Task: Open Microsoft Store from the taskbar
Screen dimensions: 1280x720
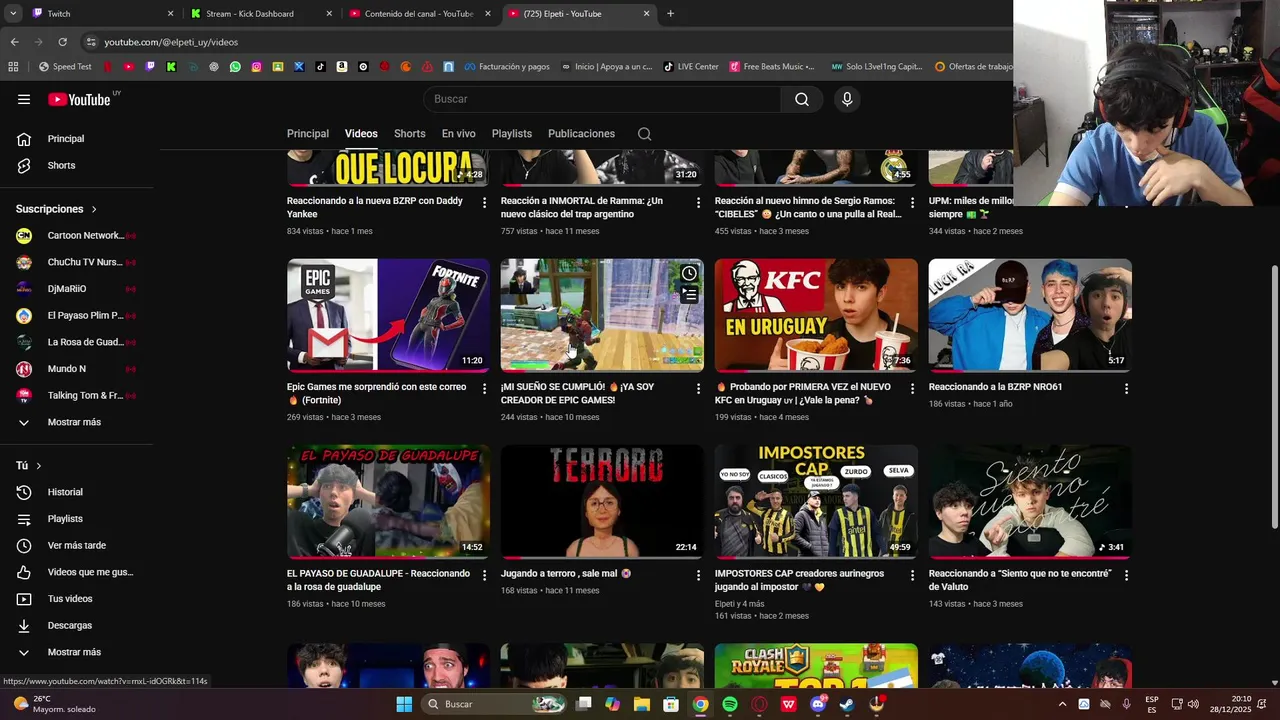Action: [671, 704]
